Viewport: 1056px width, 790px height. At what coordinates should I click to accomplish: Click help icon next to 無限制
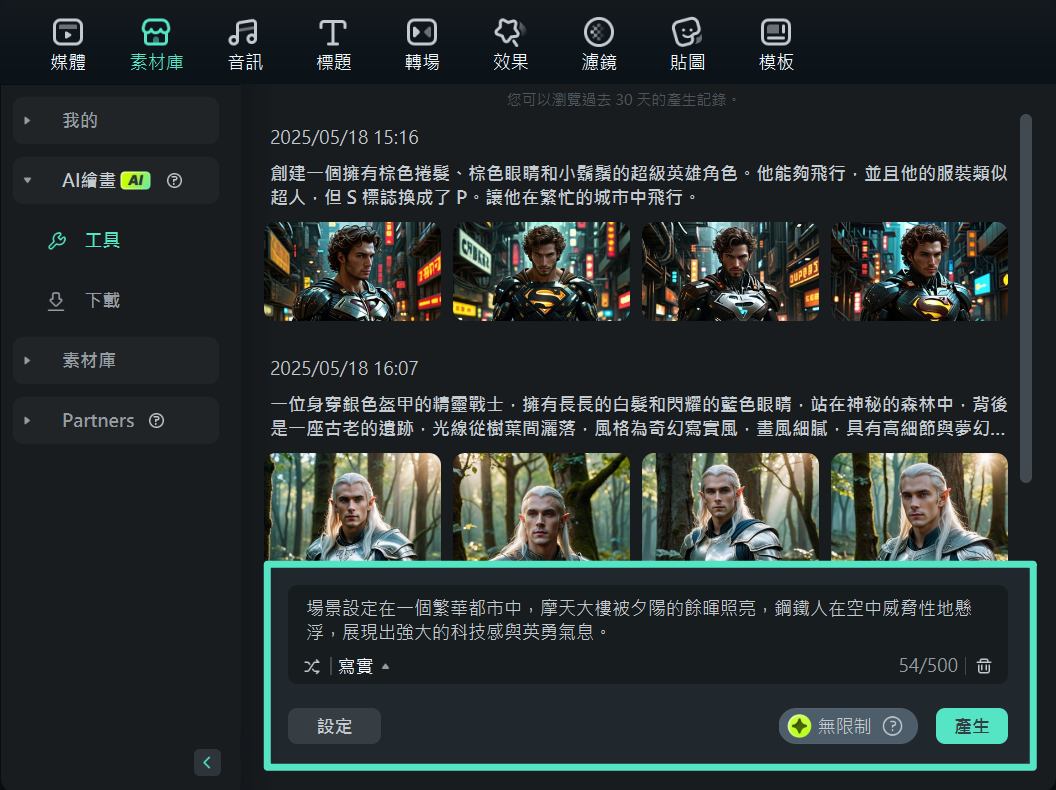pyautogui.click(x=892, y=726)
